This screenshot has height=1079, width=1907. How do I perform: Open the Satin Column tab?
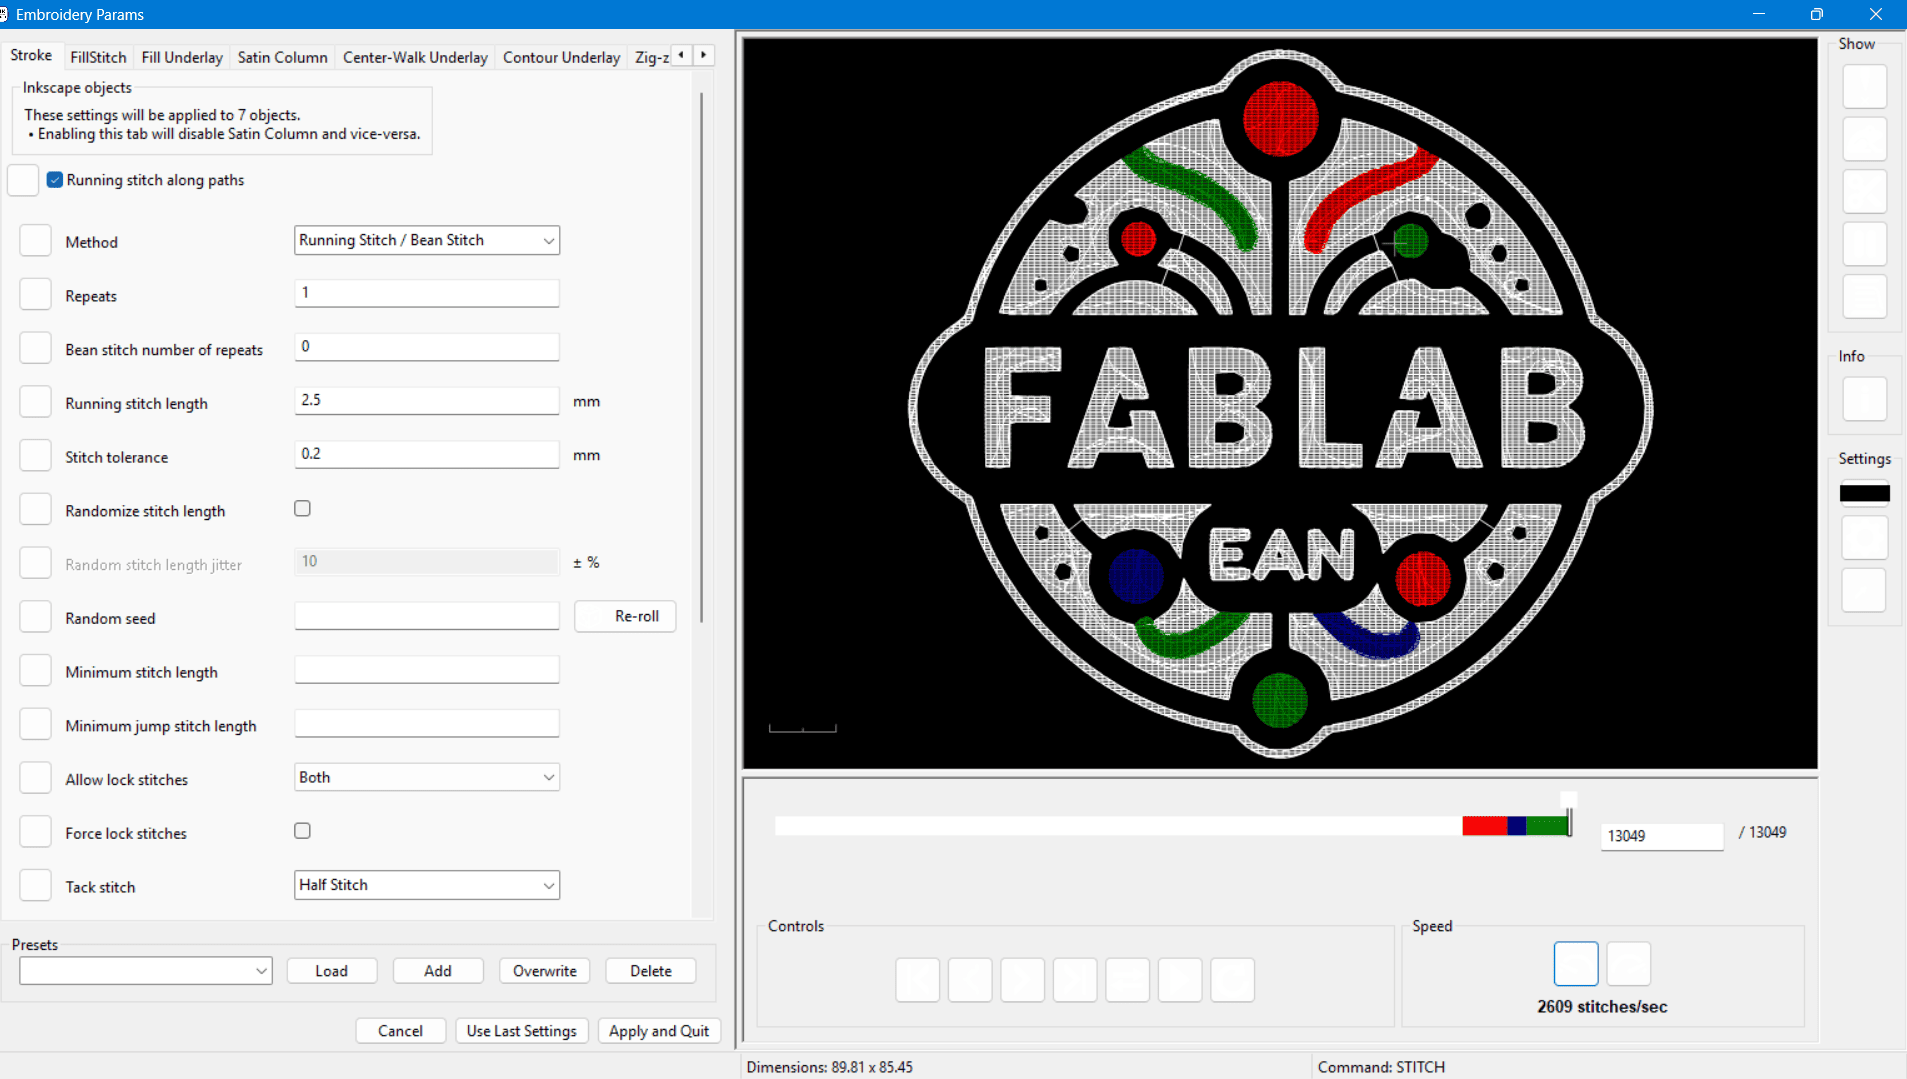(282, 57)
